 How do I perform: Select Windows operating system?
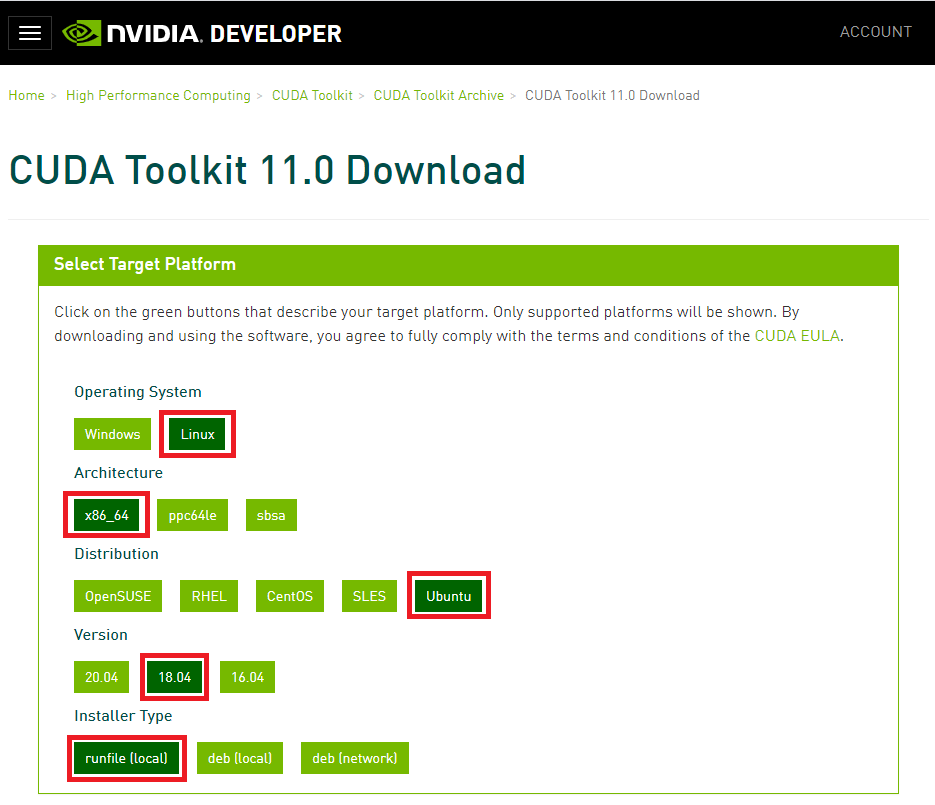112,434
